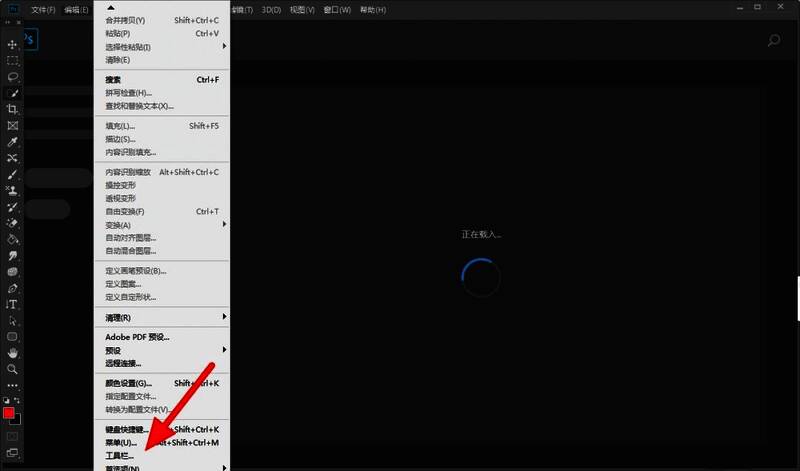Image resolution: width=800 pixels, height=471 pixels.
Task: Select the Lasso tool
Action: tap(13, 77)
